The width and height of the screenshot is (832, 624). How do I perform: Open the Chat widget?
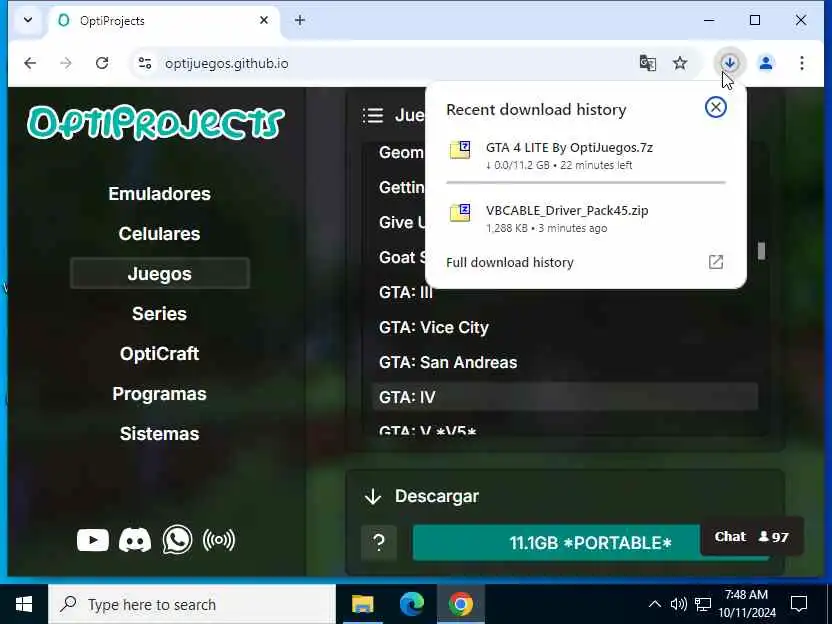(x=751, y=536)
